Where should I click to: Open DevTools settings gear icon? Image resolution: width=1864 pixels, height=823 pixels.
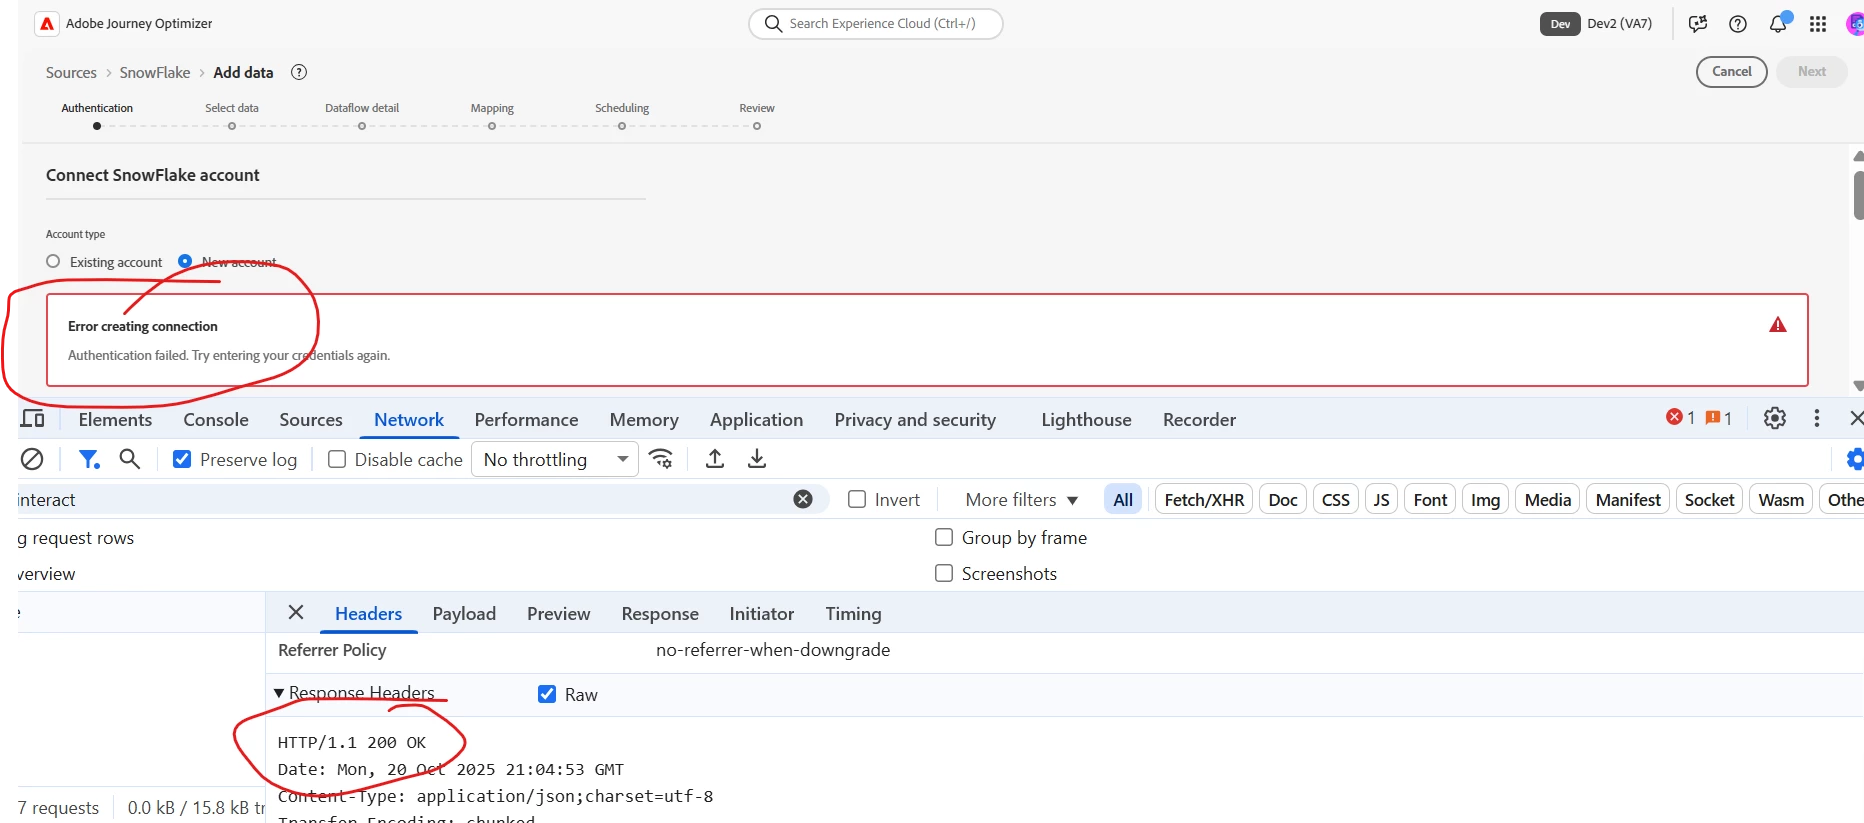tap(1775, 418)
